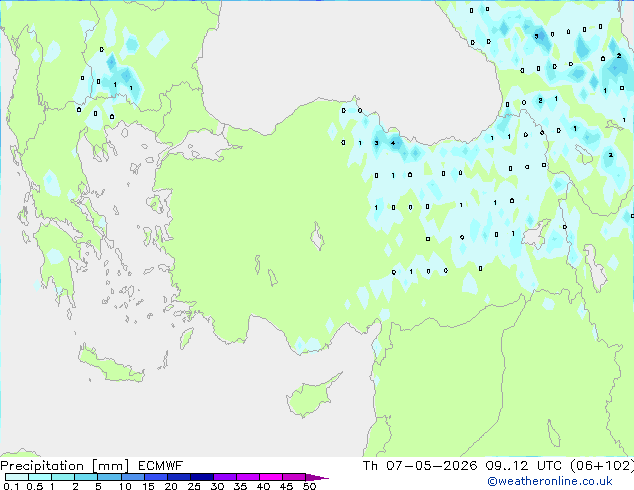Click the (06+102) forecast offset label
Viewport: 634px width, 490px height.
coord(602,466)
